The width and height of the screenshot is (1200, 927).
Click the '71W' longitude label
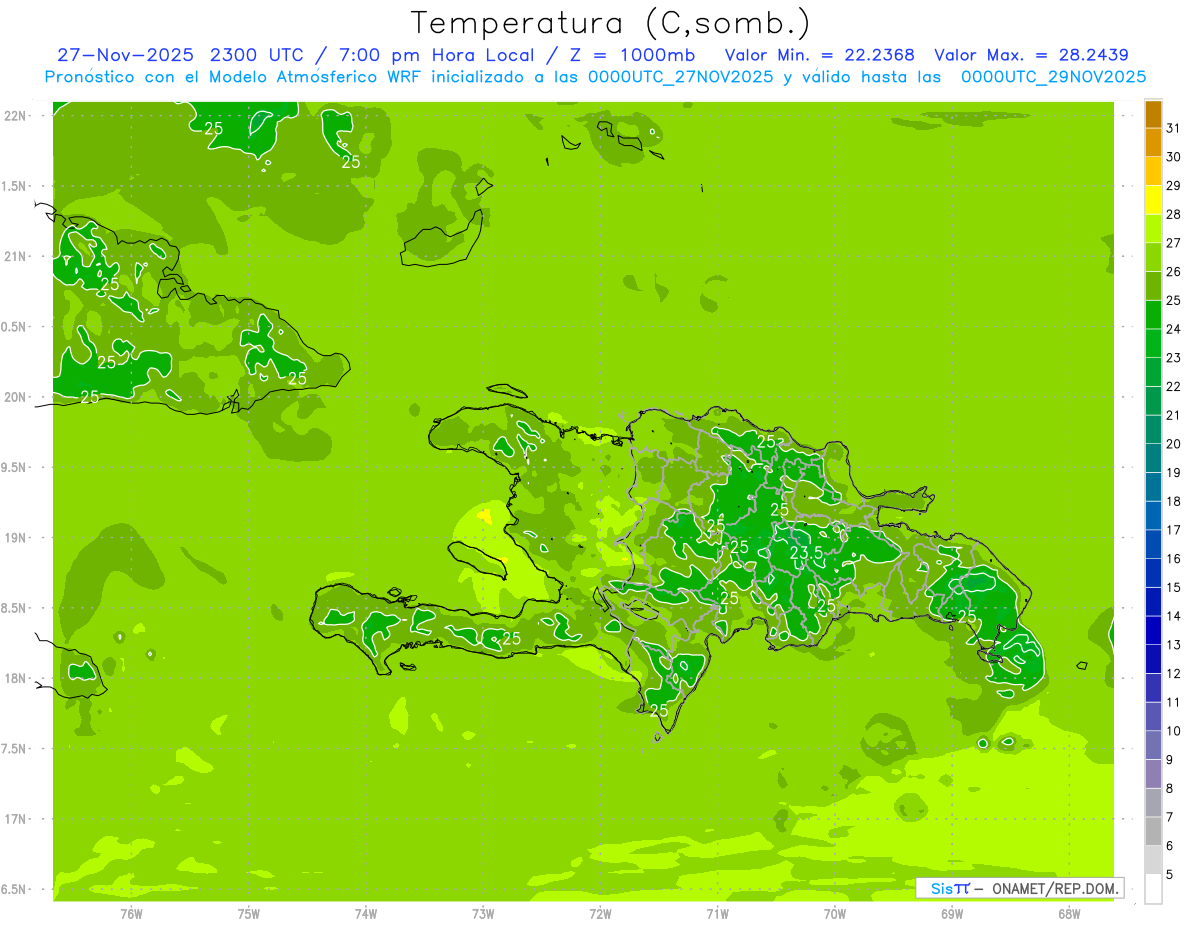717,914
